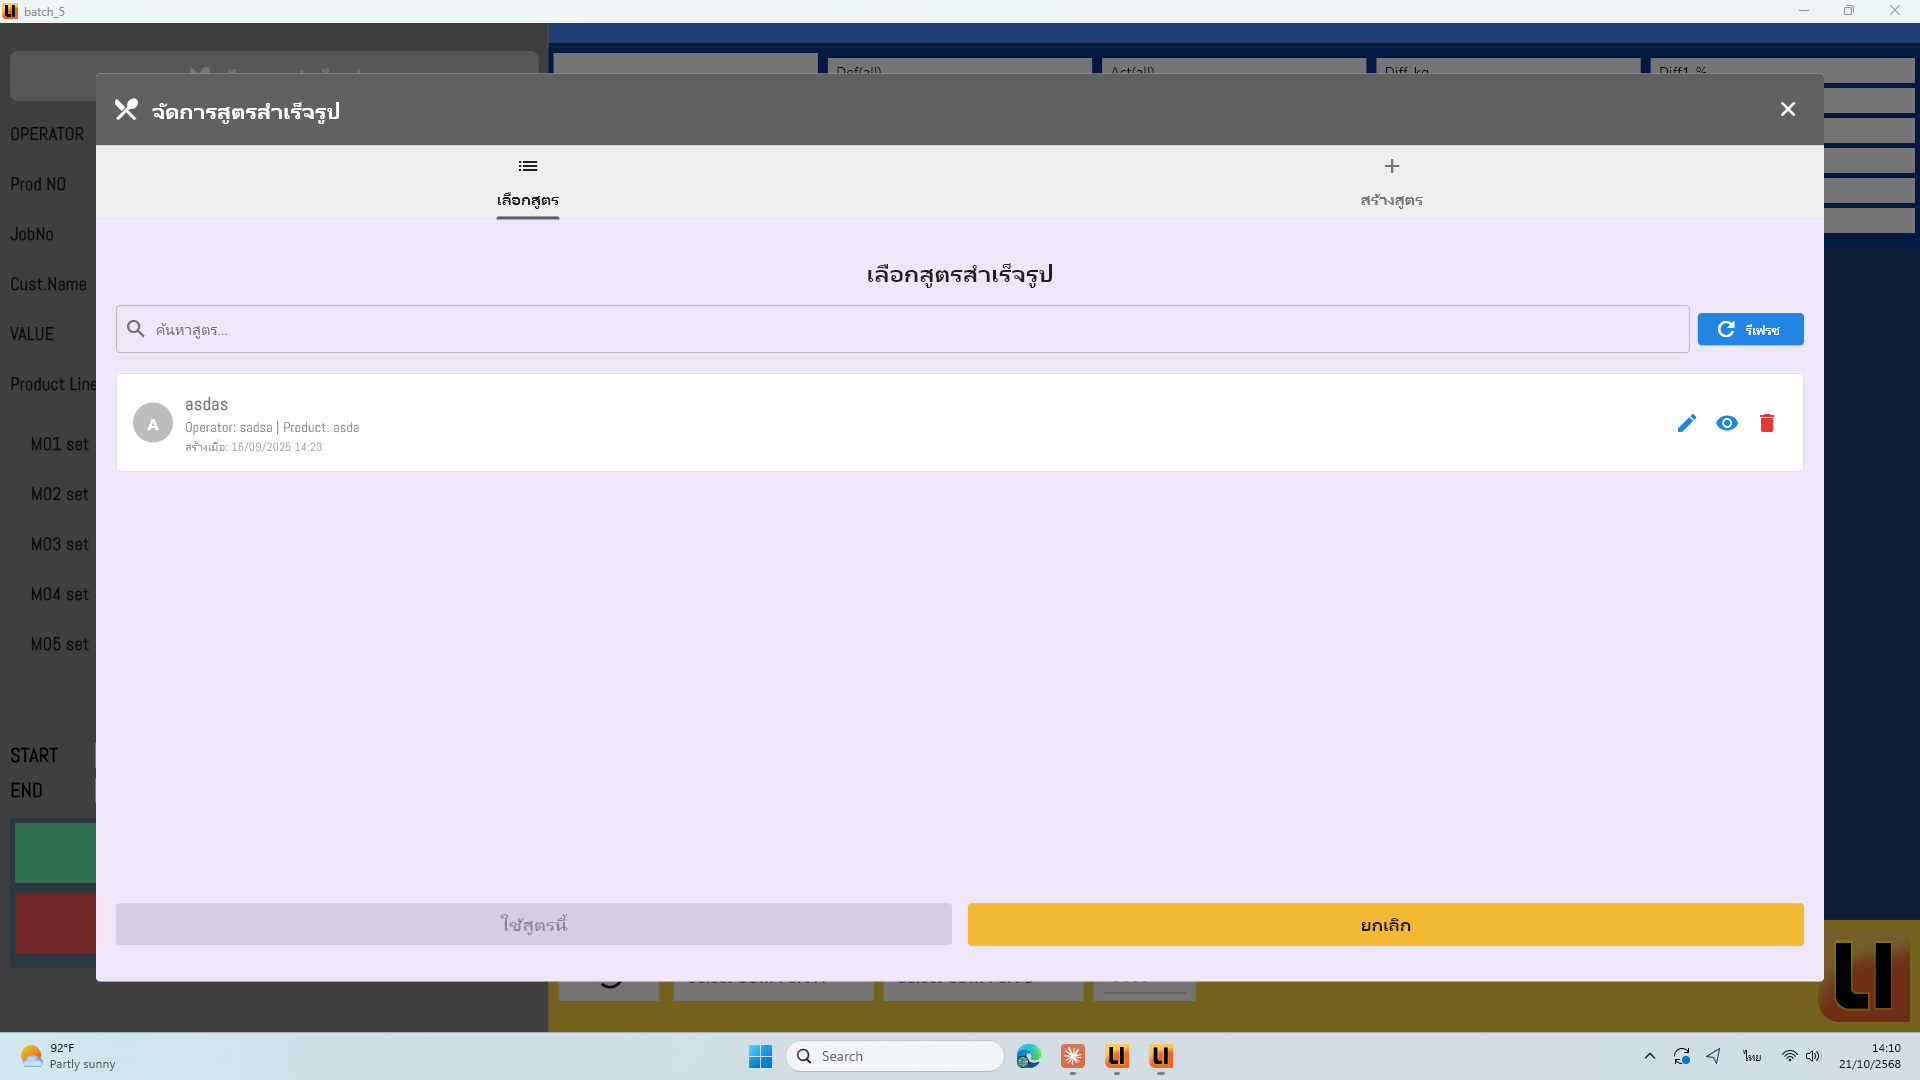
Task: Show hidden system tray icons with the chevron
Action: [1649, 1056]
